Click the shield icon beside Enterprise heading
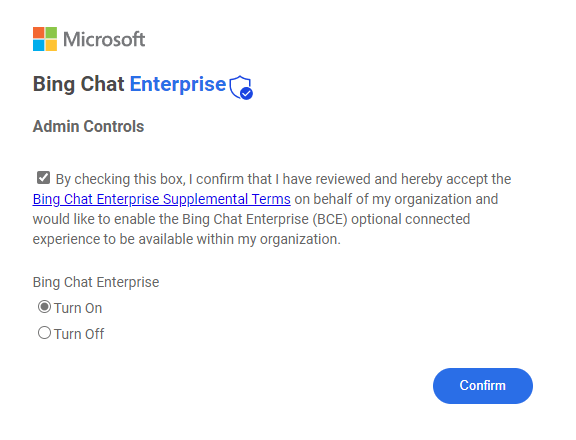576x440 pixels. (x=241, y=87)
